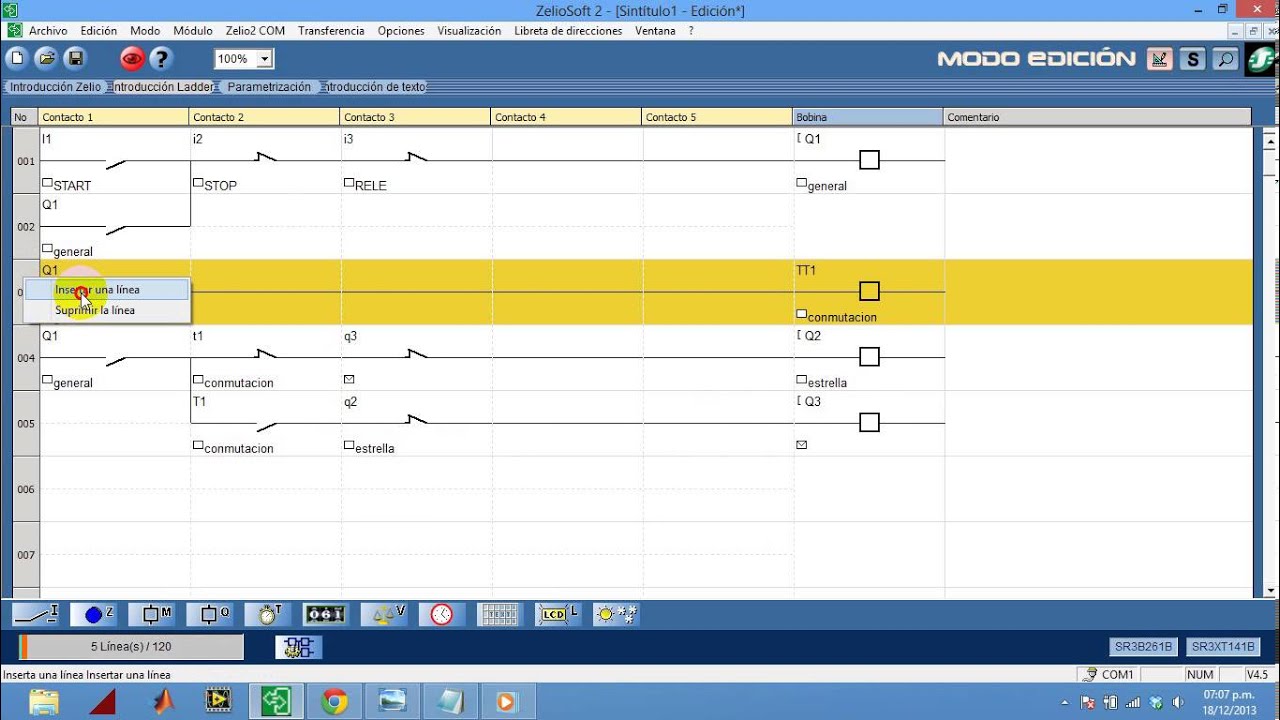Screen dimensions: 1280x720
Task: Click the comment box for TT1 conmutacion coil
Action: coord(801,314)
